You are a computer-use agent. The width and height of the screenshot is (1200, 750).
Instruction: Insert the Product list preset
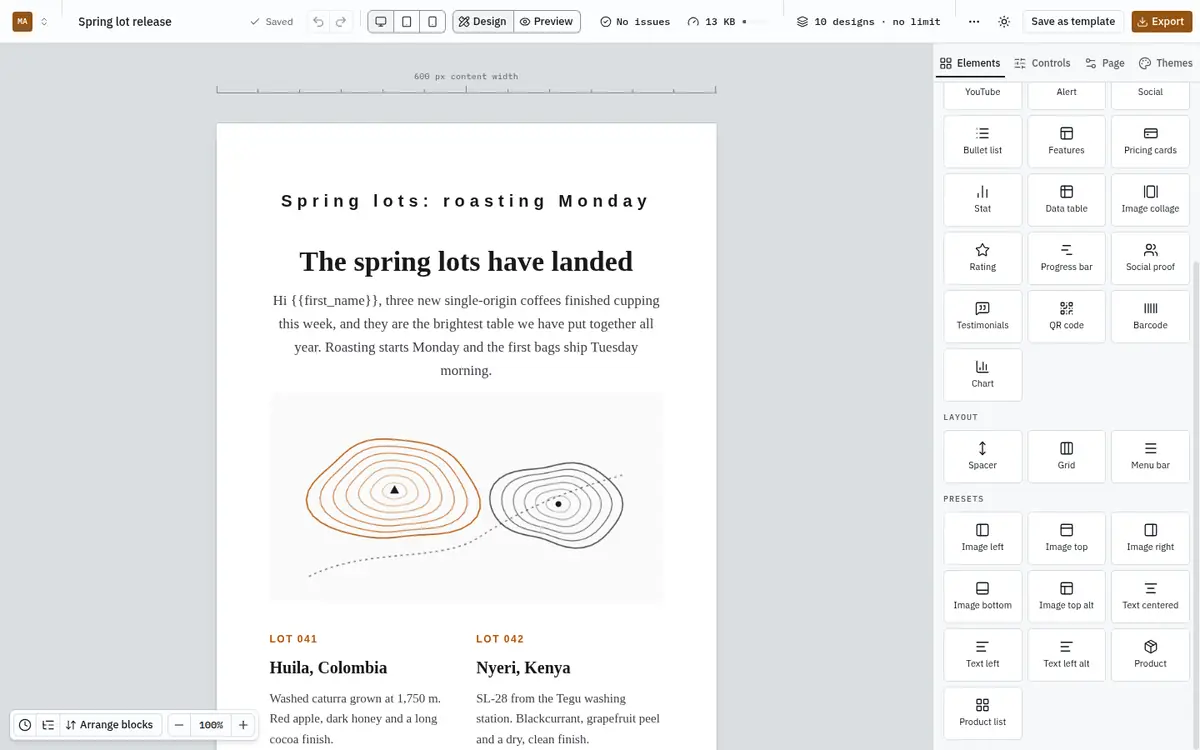tap(983, 712)
